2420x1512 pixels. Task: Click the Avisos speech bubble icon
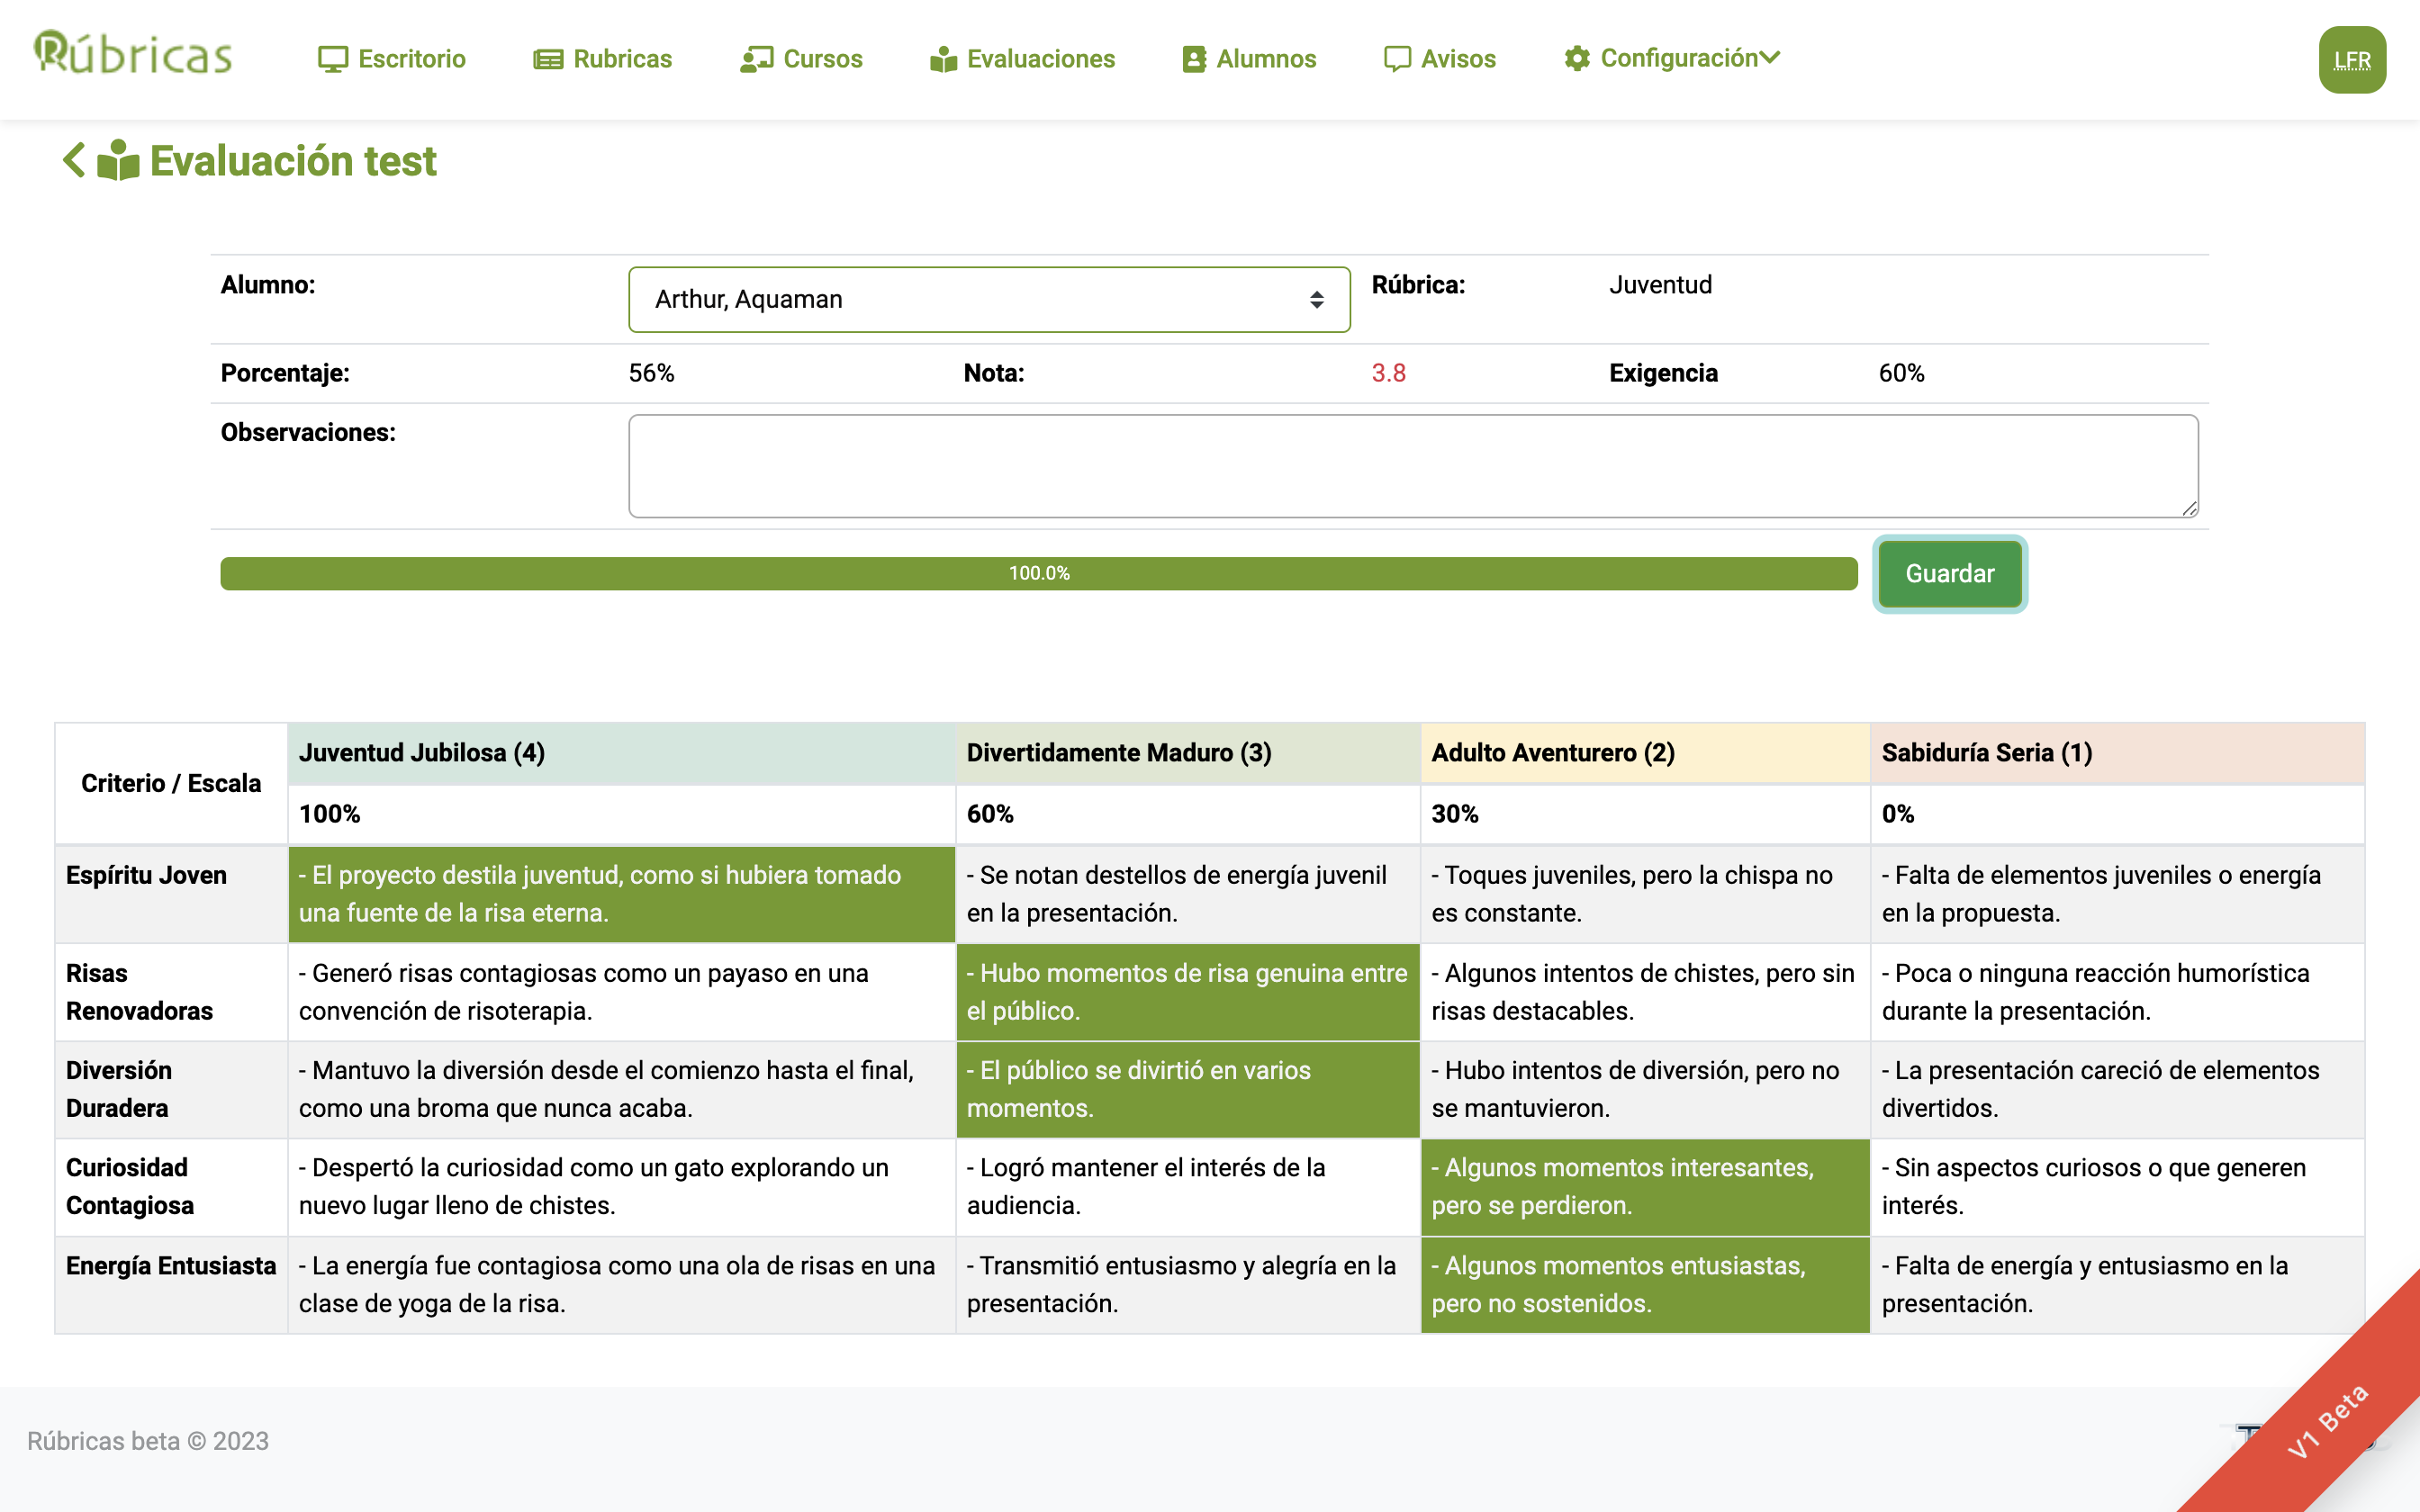click(1396, 59)
